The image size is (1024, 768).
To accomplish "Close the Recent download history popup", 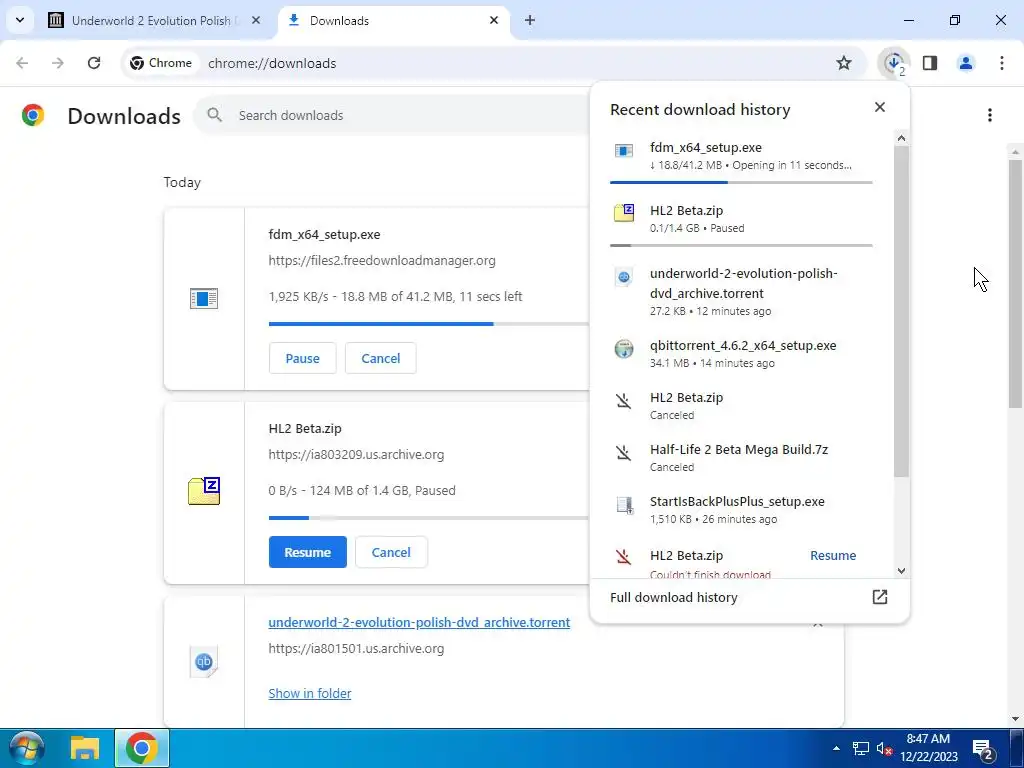I will (x=880, y=107).
